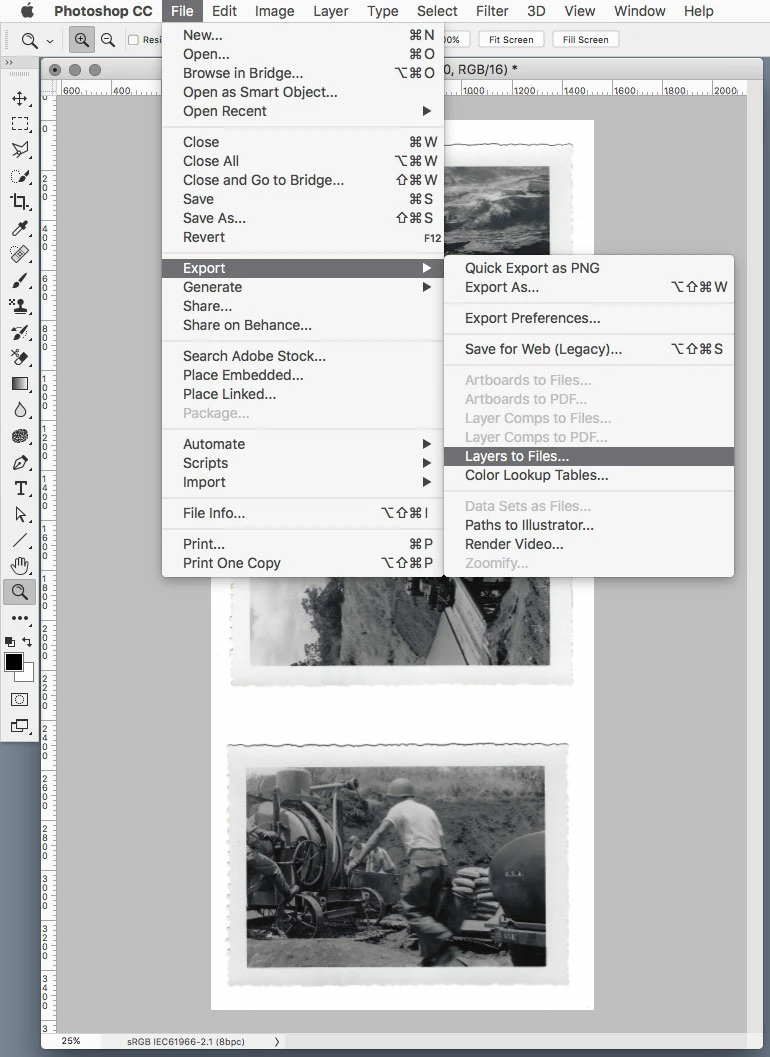Expand the Automate submenu
770x1057 pixels.
tap(303, 444)
